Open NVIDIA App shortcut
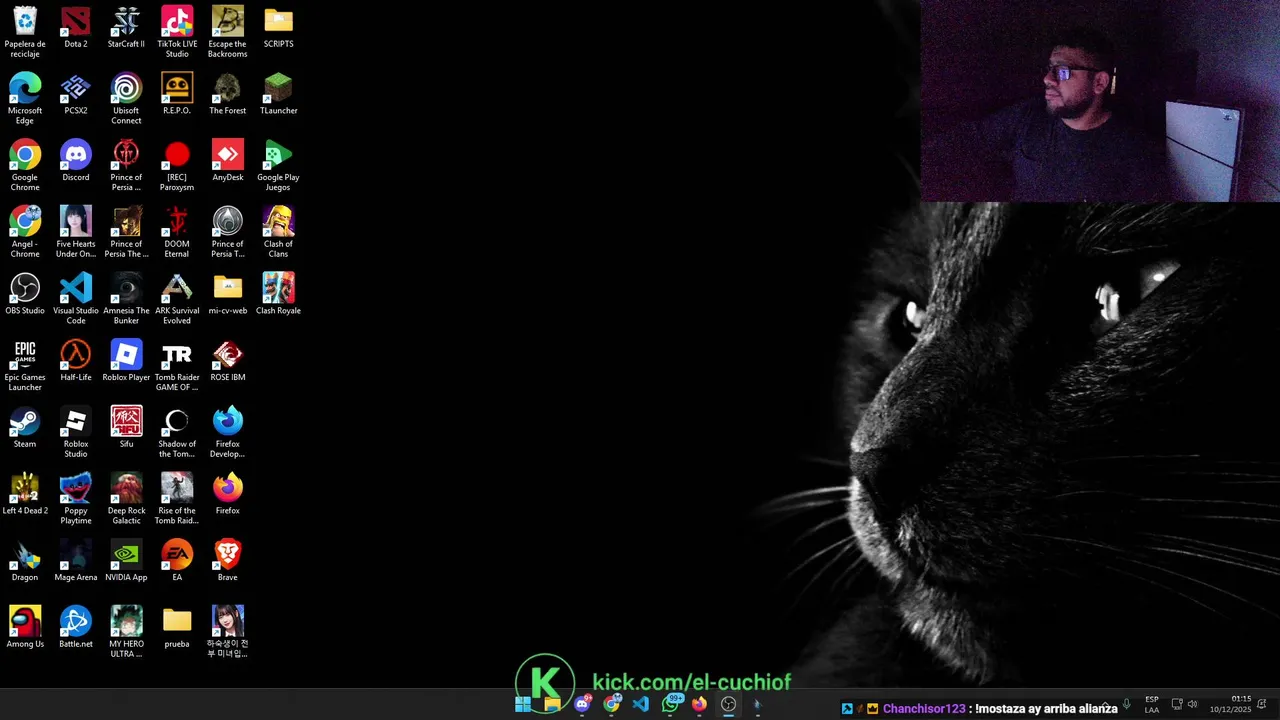1280x720 pixels. pos(126,561)
